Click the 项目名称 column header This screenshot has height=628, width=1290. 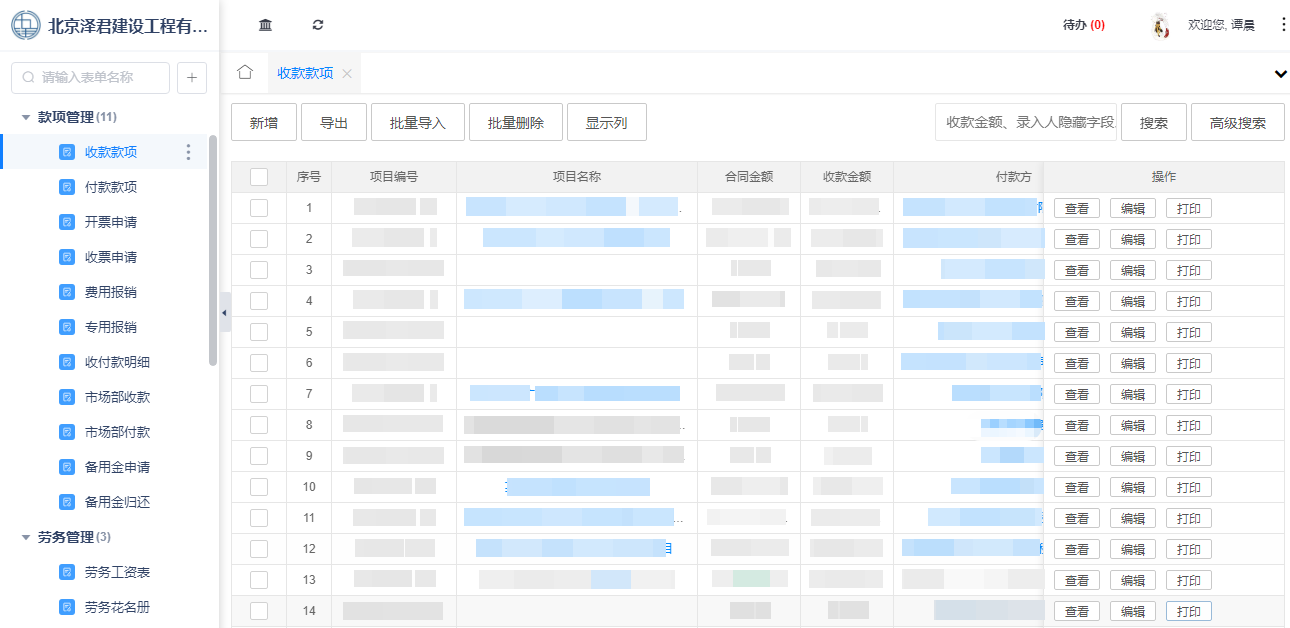577,177
